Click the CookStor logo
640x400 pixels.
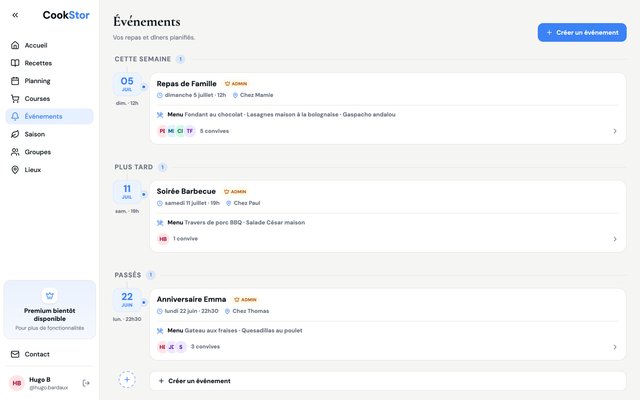[x=66, y=15]
